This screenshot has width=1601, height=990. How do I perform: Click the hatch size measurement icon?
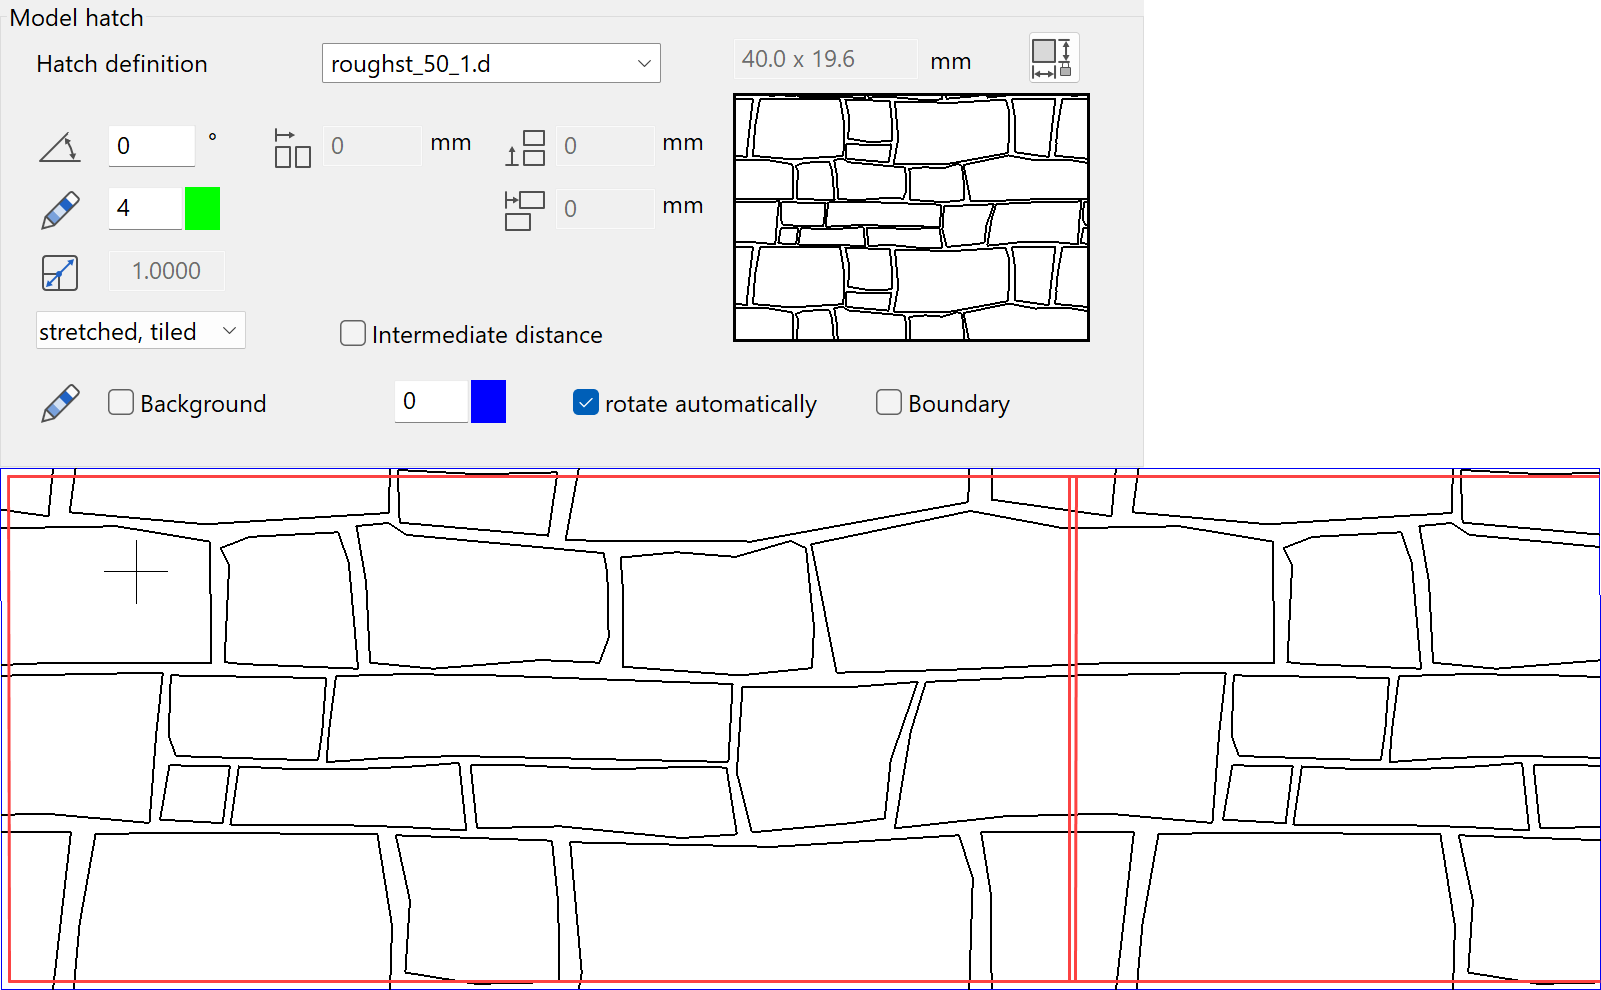click(x=1052, y=57)
